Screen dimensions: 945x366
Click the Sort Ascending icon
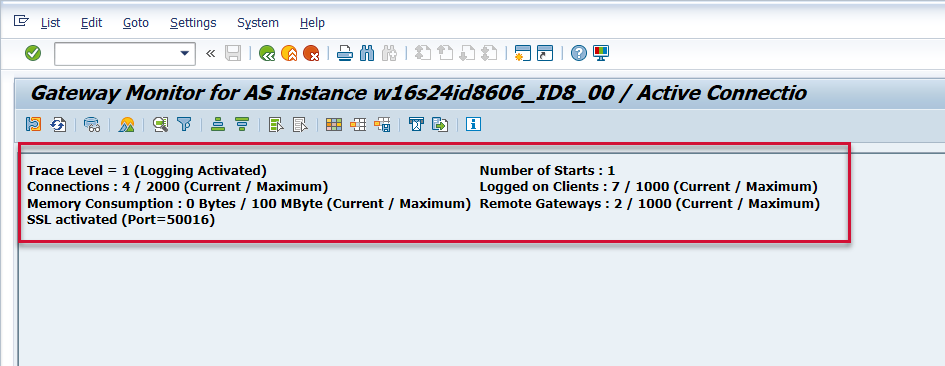click(218, 125)
